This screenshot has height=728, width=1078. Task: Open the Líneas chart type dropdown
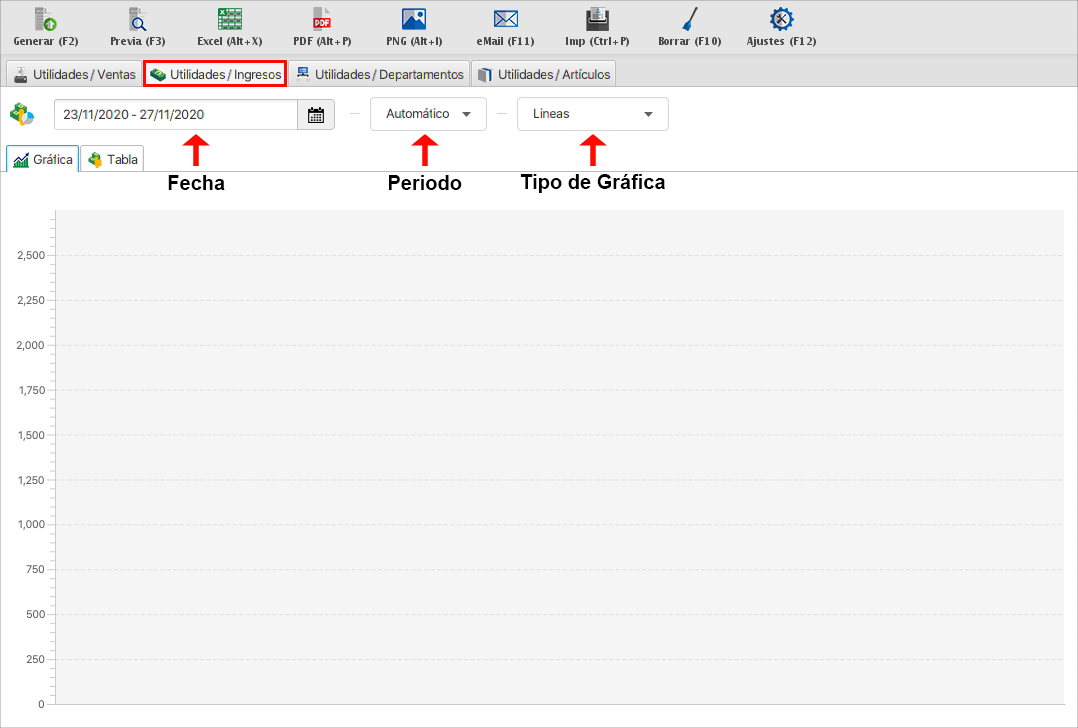[x=592, y=114]
